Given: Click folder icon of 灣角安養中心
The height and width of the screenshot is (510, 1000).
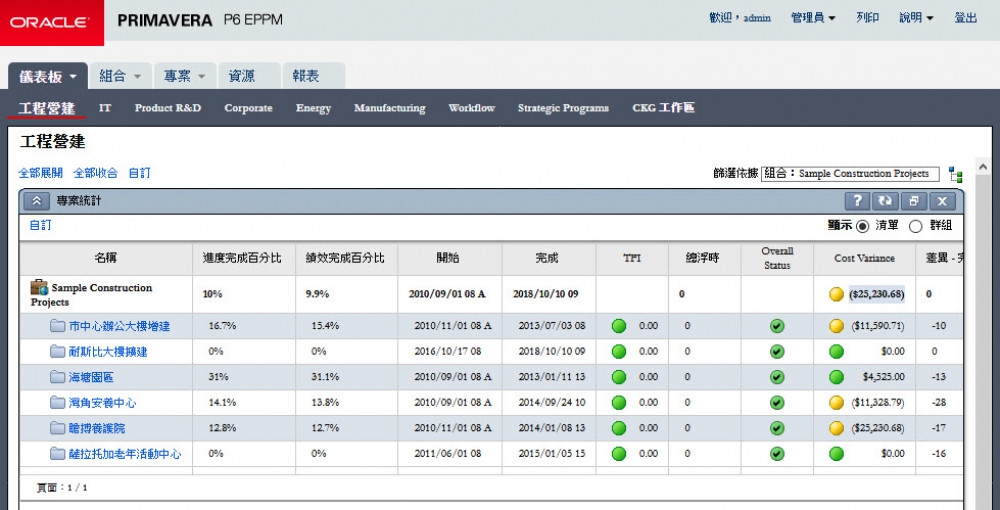Looking at the screenshot, I should [x=57, y=403].
